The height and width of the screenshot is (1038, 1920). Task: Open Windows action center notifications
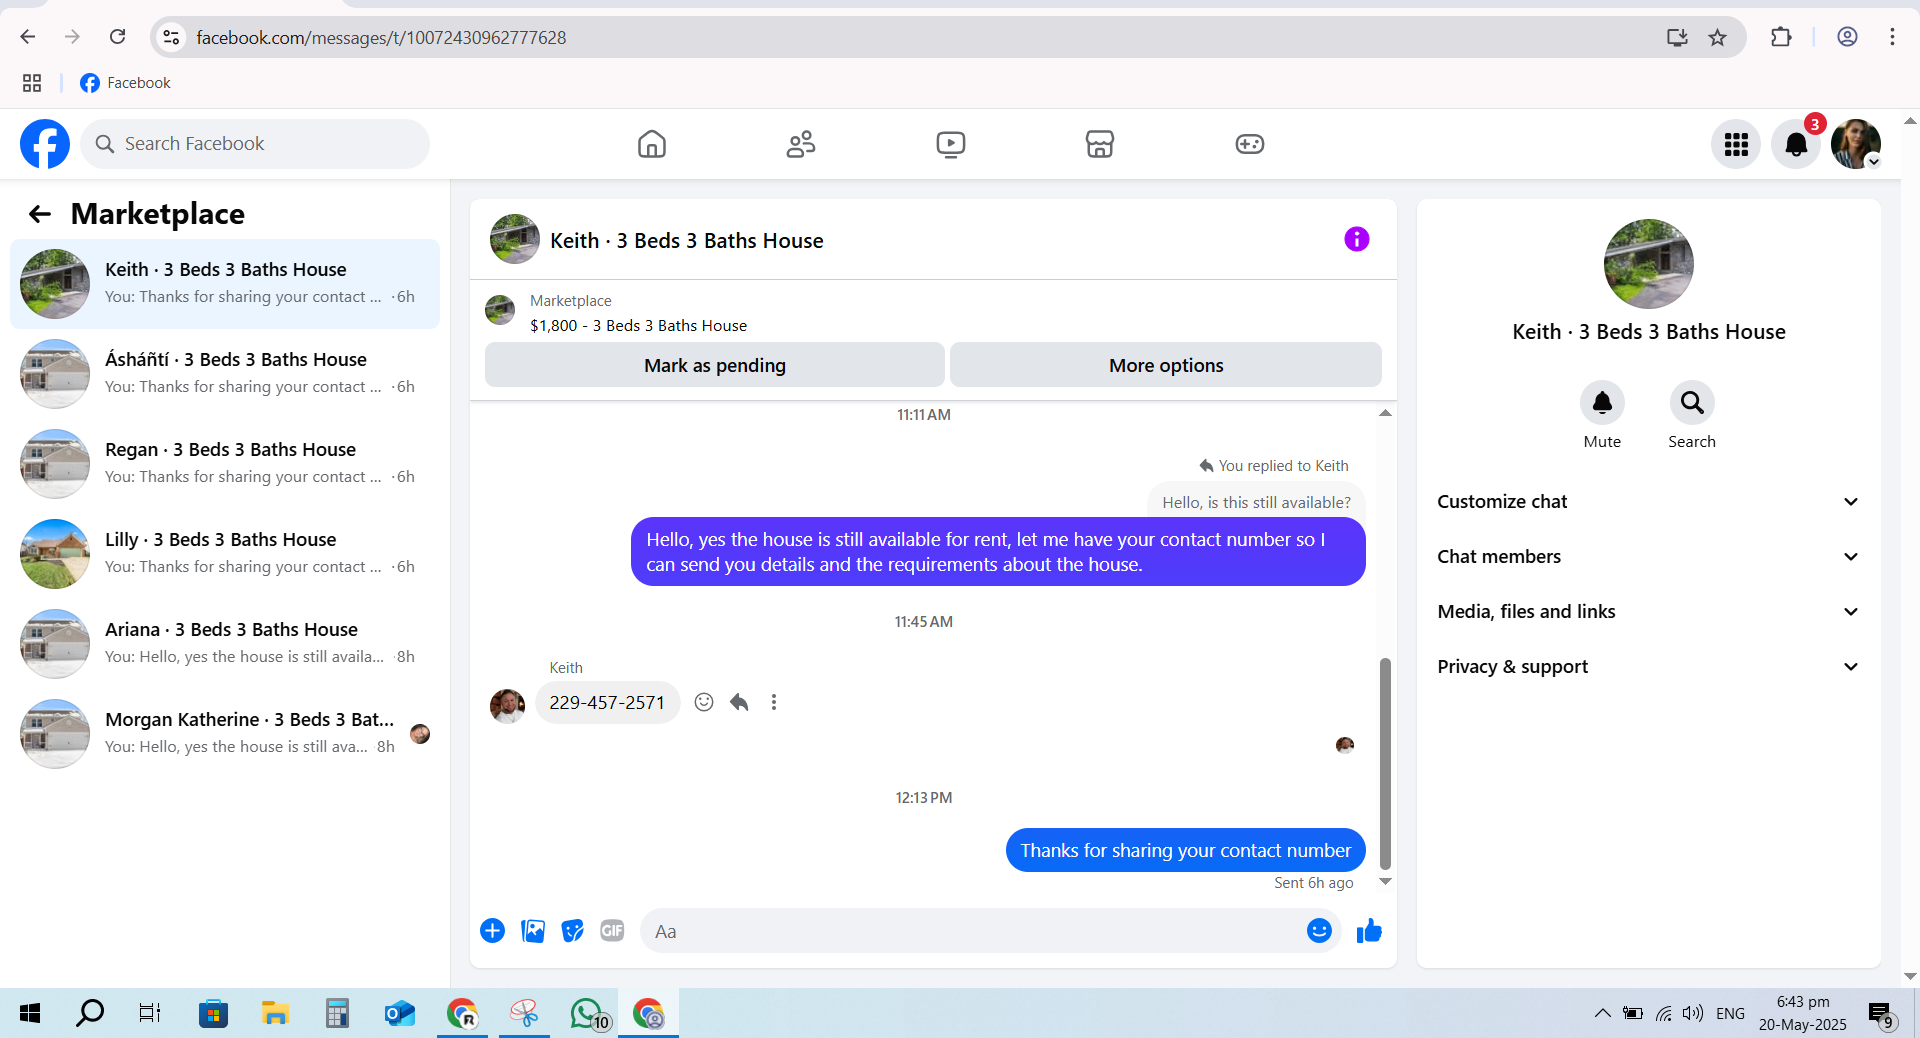(1881, 1014)
